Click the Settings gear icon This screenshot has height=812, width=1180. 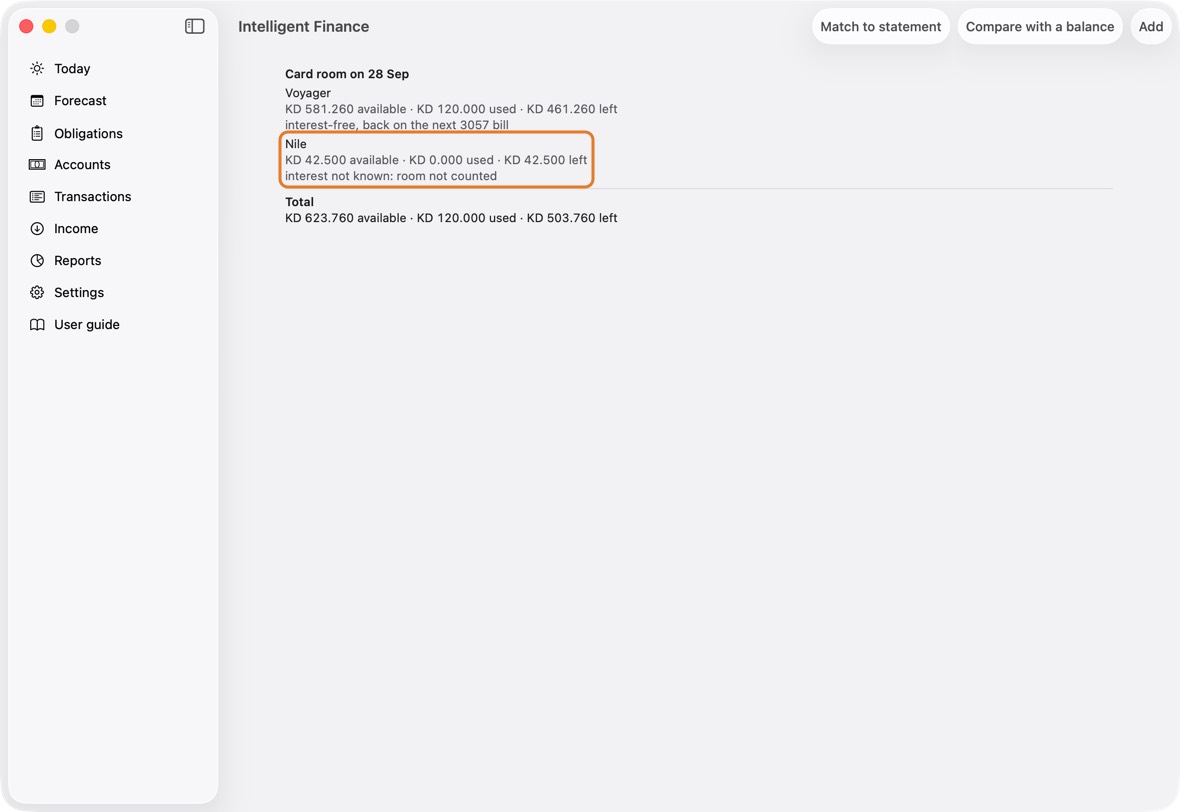click(x=37, y=293)
